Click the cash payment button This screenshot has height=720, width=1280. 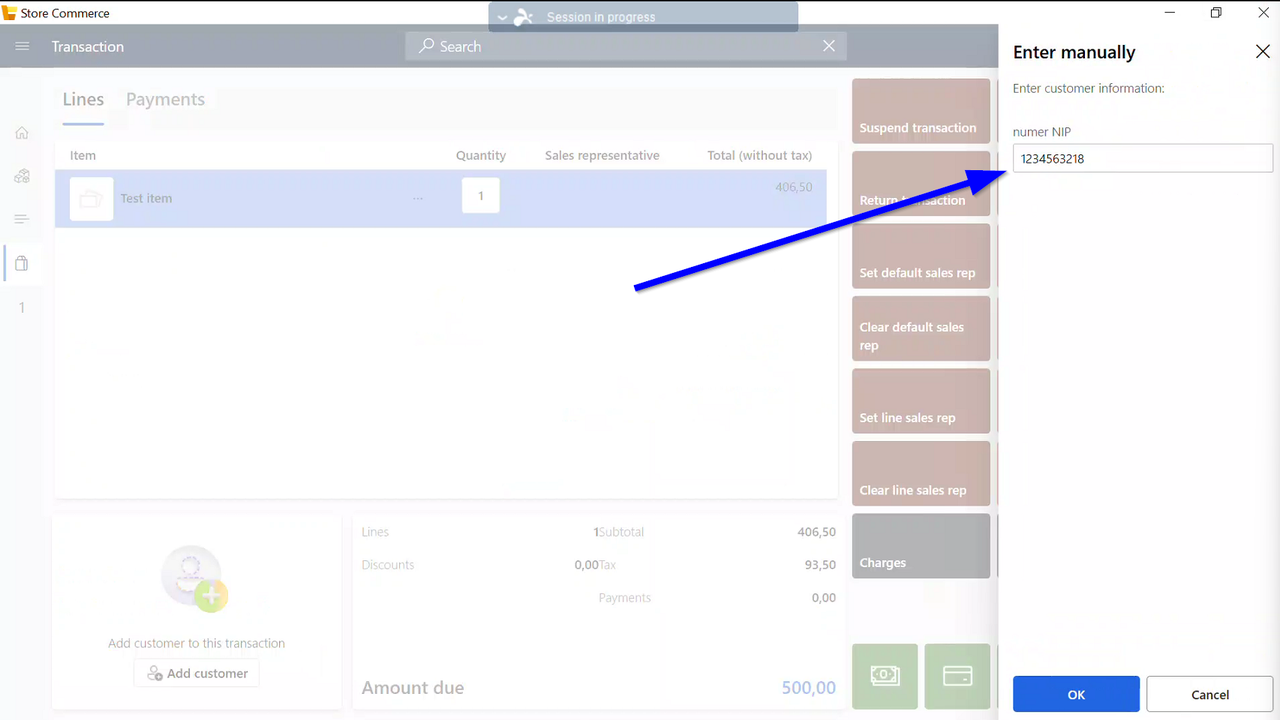pos(885,677)
